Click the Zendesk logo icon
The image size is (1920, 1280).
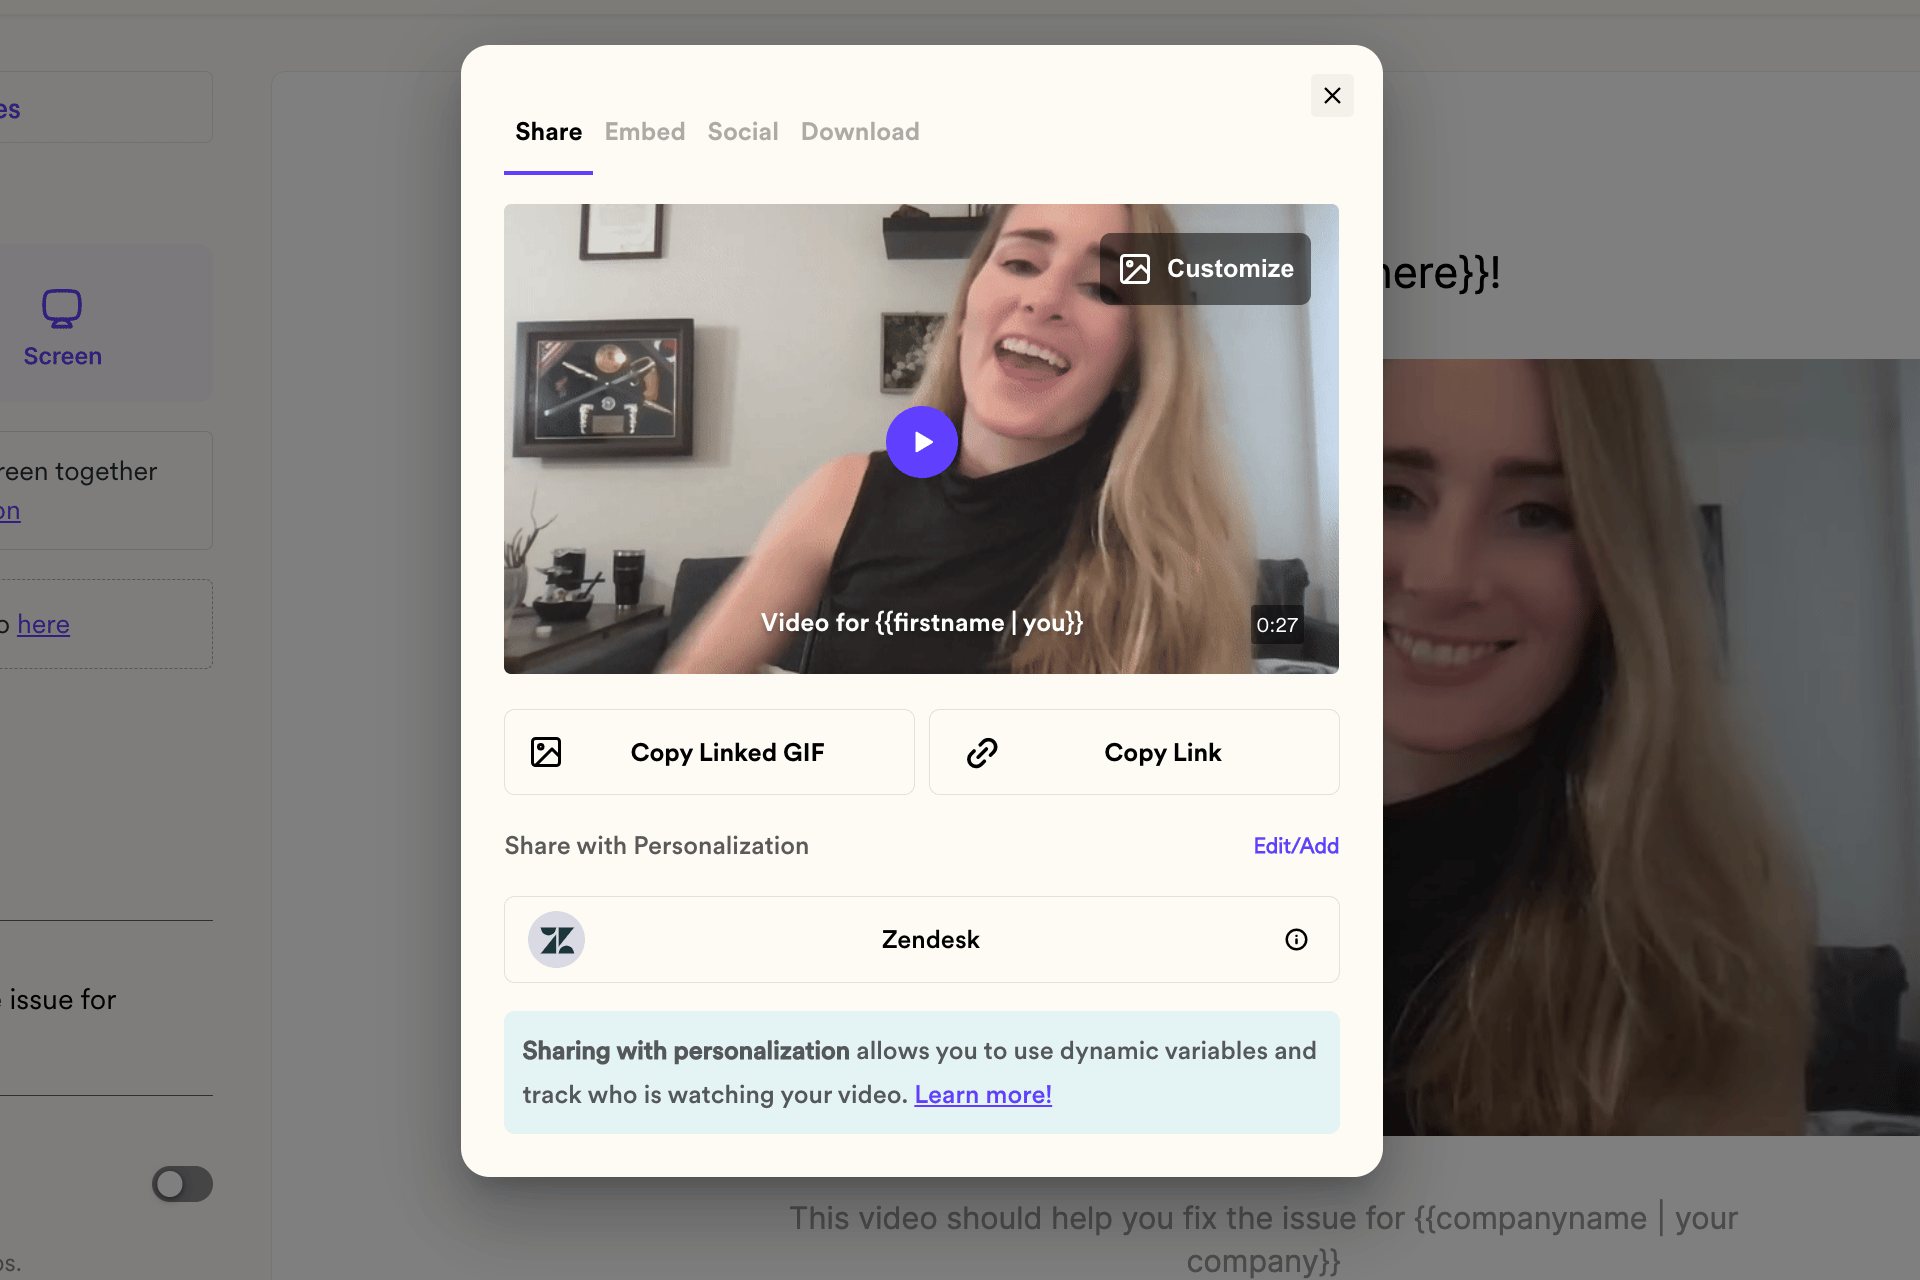point(556,940)
